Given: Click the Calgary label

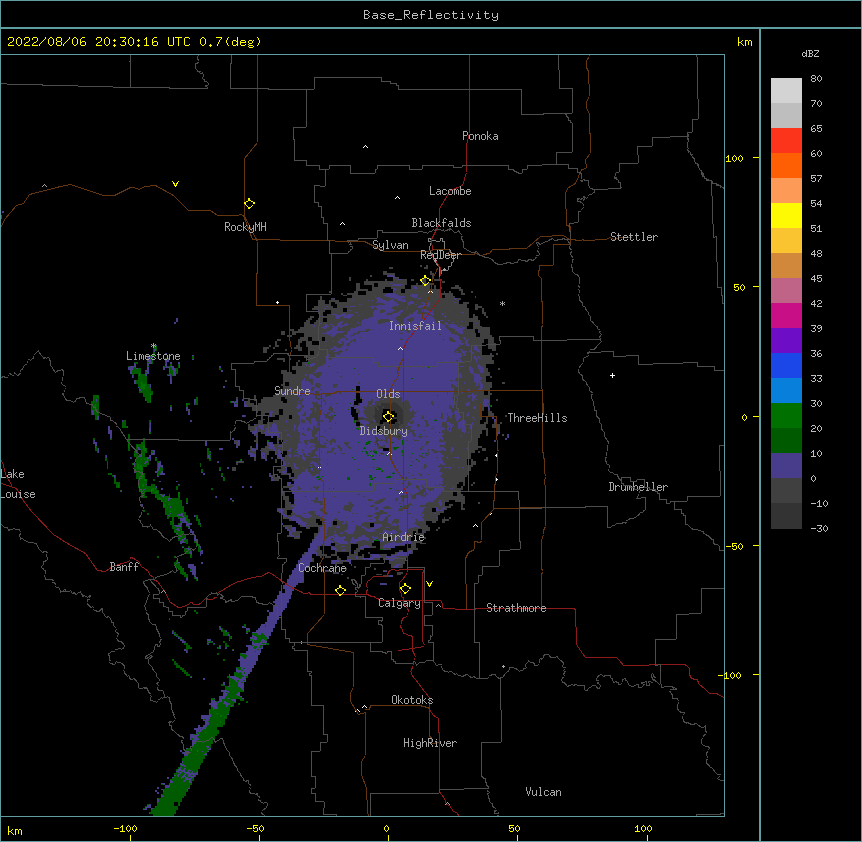Looking at the screenshot, I should (x=399, y=603).
